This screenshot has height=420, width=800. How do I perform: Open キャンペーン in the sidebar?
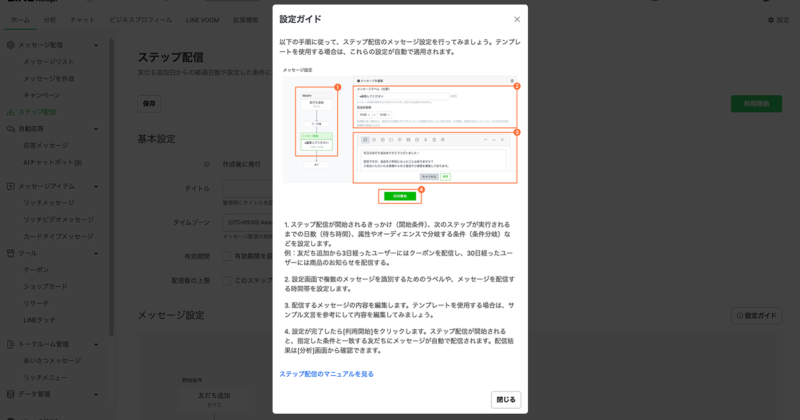(42, 95)
